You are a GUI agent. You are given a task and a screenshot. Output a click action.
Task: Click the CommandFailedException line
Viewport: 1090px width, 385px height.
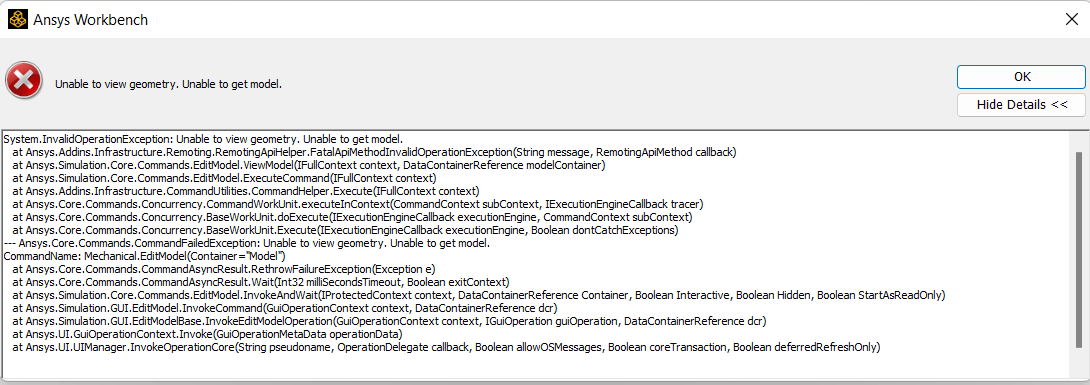point(247,244)
